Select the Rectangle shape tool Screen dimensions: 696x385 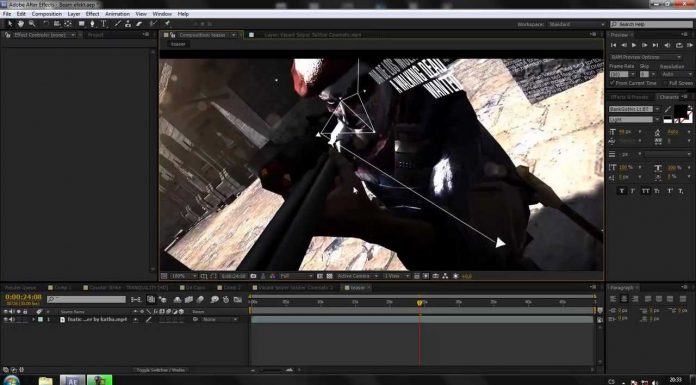[x=82, y=24]
